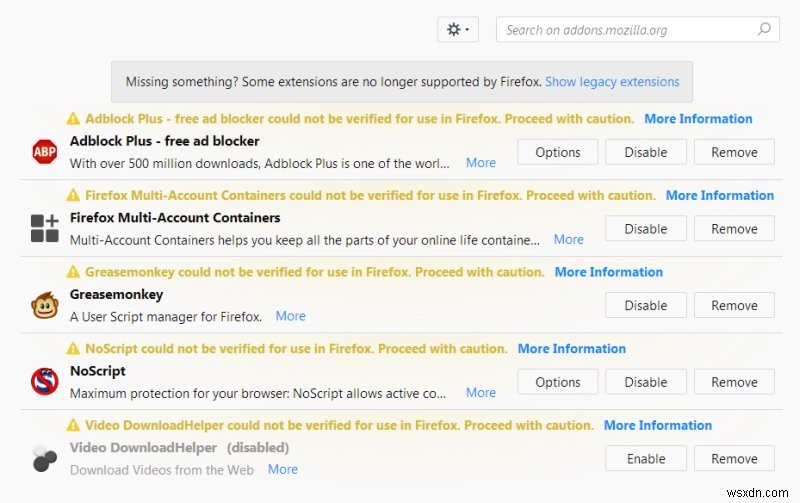Disable NoScript extension

coord(646,382)
